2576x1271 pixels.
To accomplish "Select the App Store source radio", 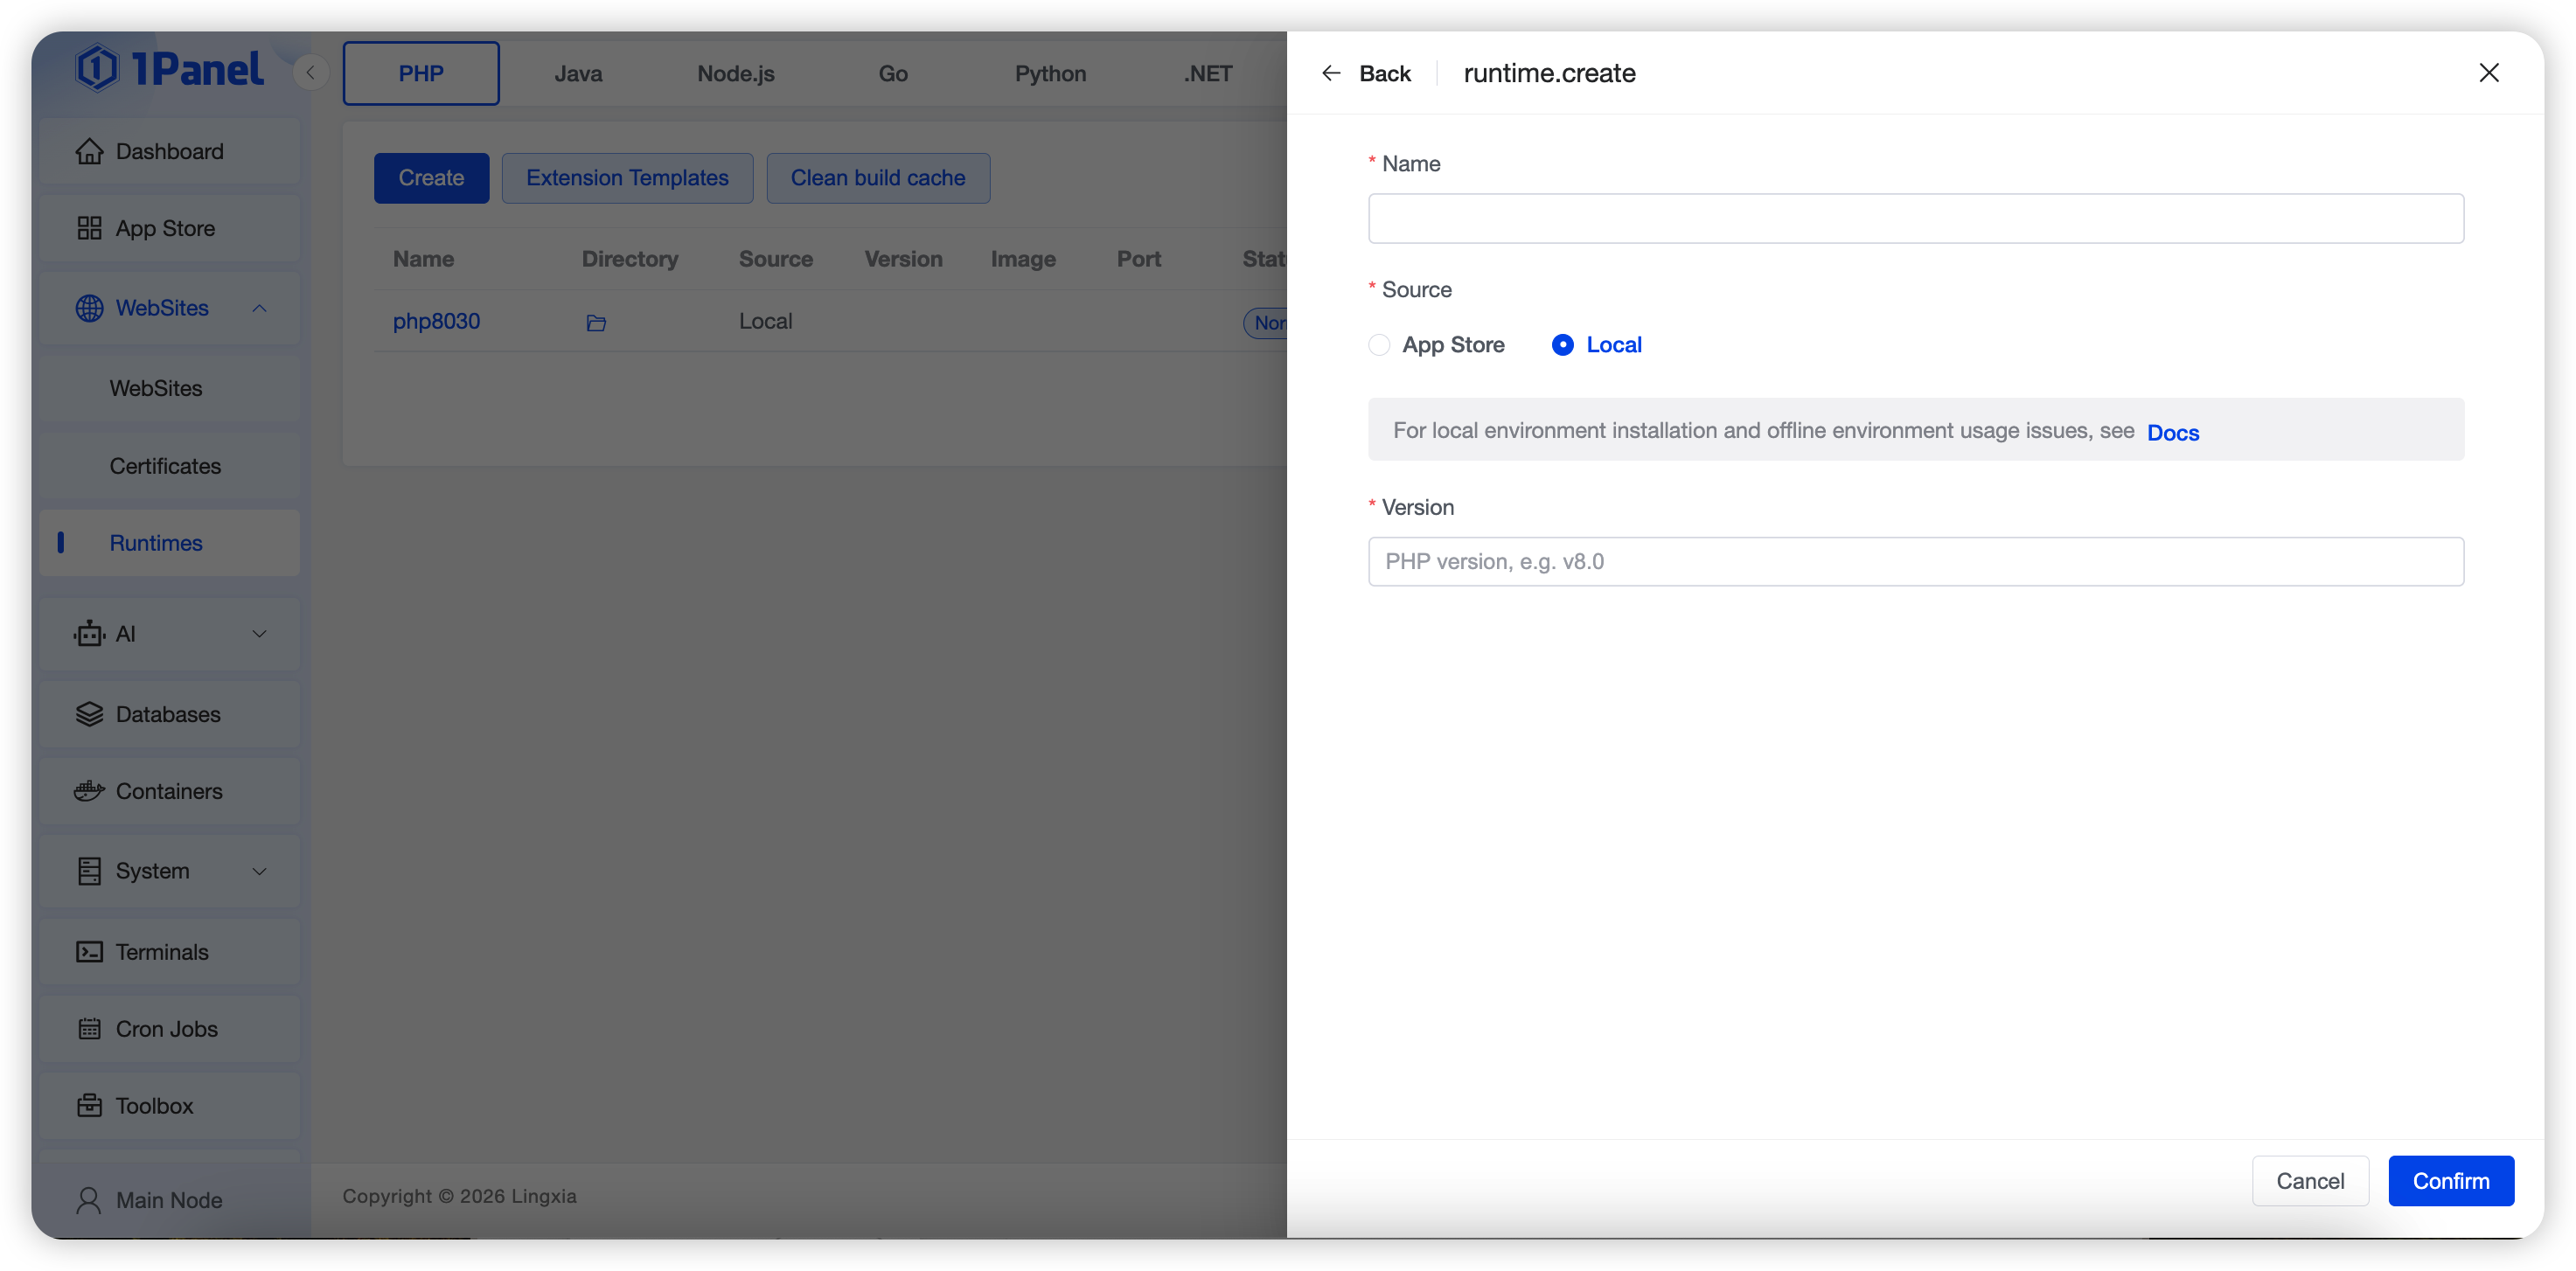I will (x=1379, y=345).
